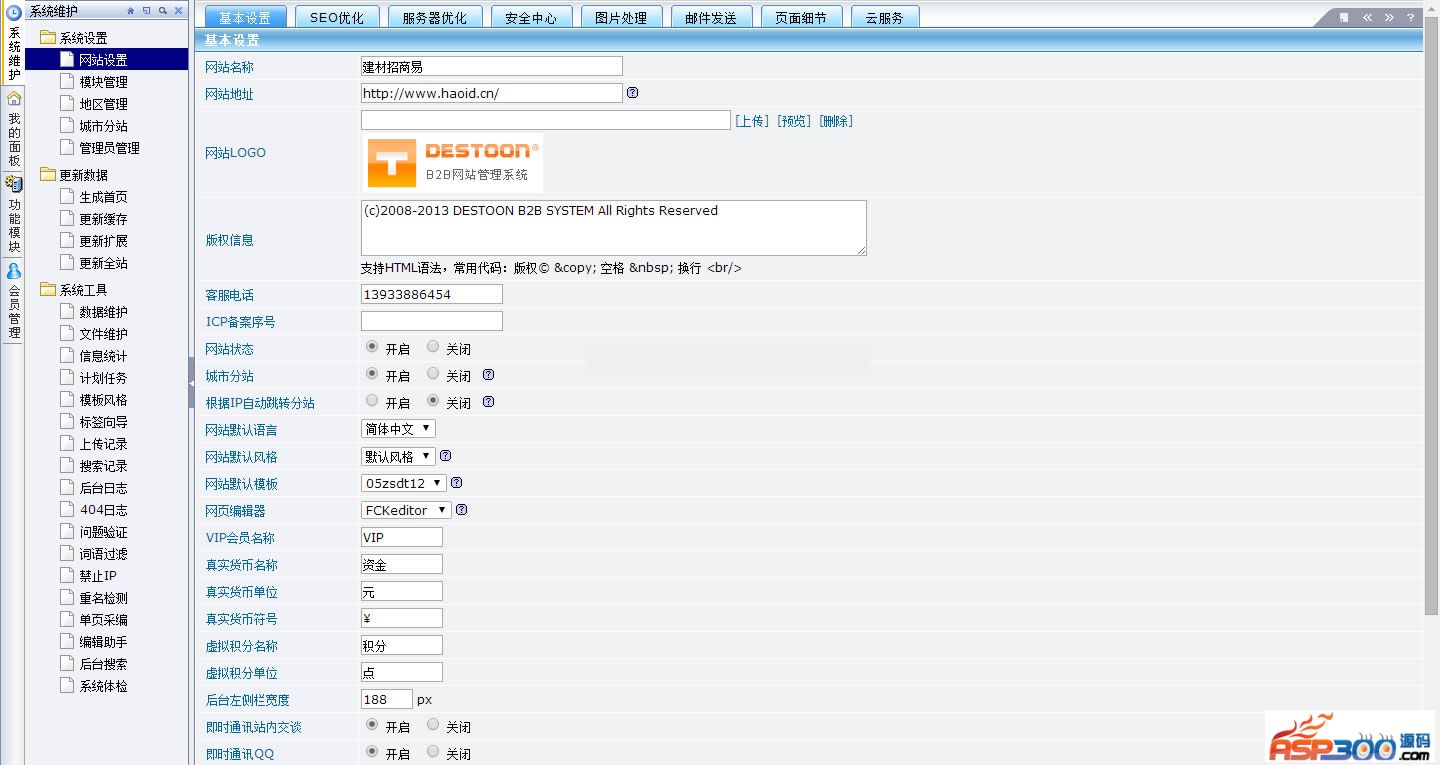This screenshot has height=765, width=1440.
Task: Open 管理员管理 in the sidebar tree
Action: pyautogui.click(x=109, y=148)
